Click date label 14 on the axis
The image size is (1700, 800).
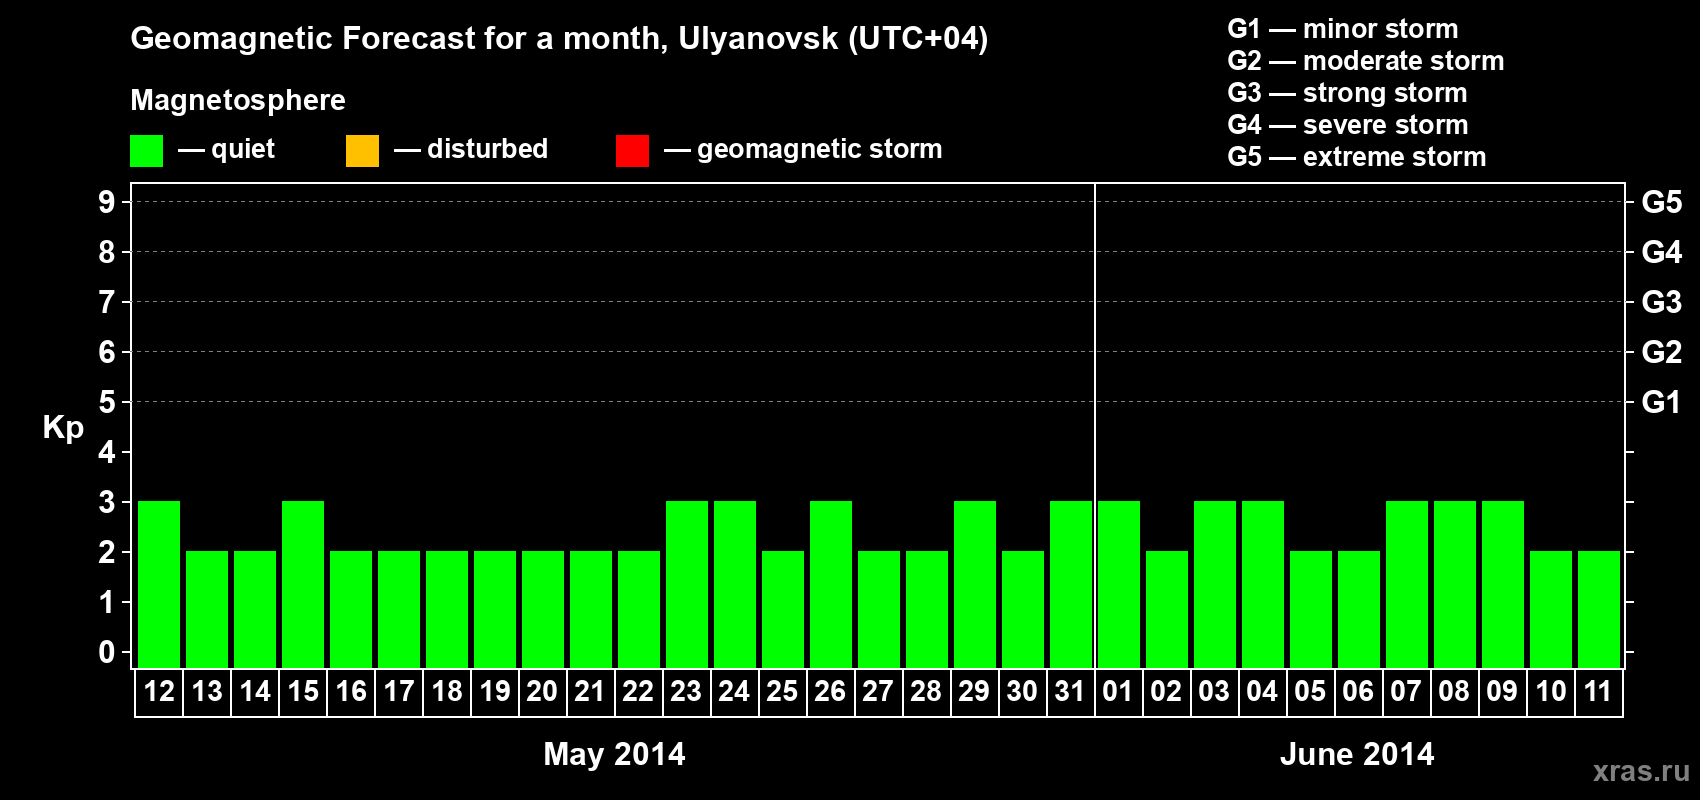tap(255, 691)
